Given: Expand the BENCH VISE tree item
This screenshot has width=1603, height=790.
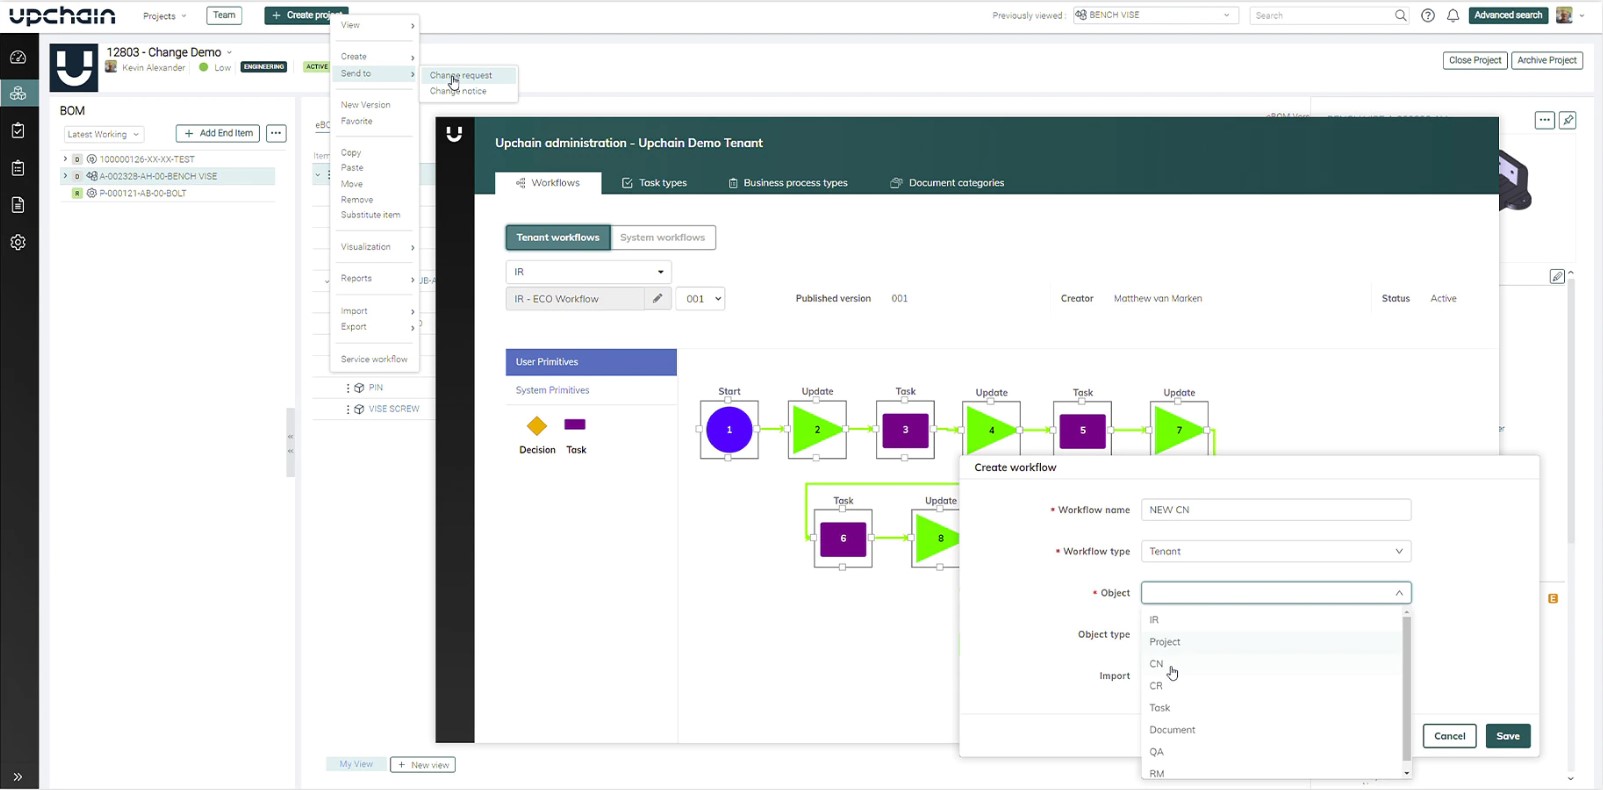Looking at the screenshot, I should coord(65,176).
